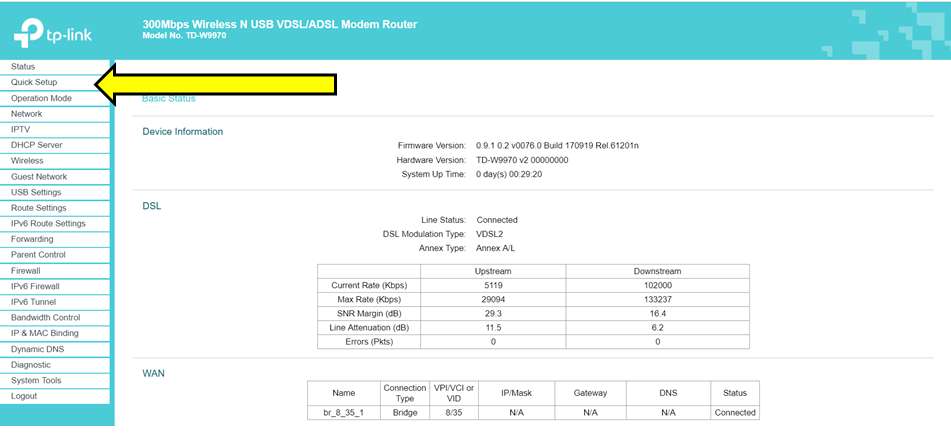Click the tp-link logo
Viewport: 951px width, 433px height.
point(53,33)
